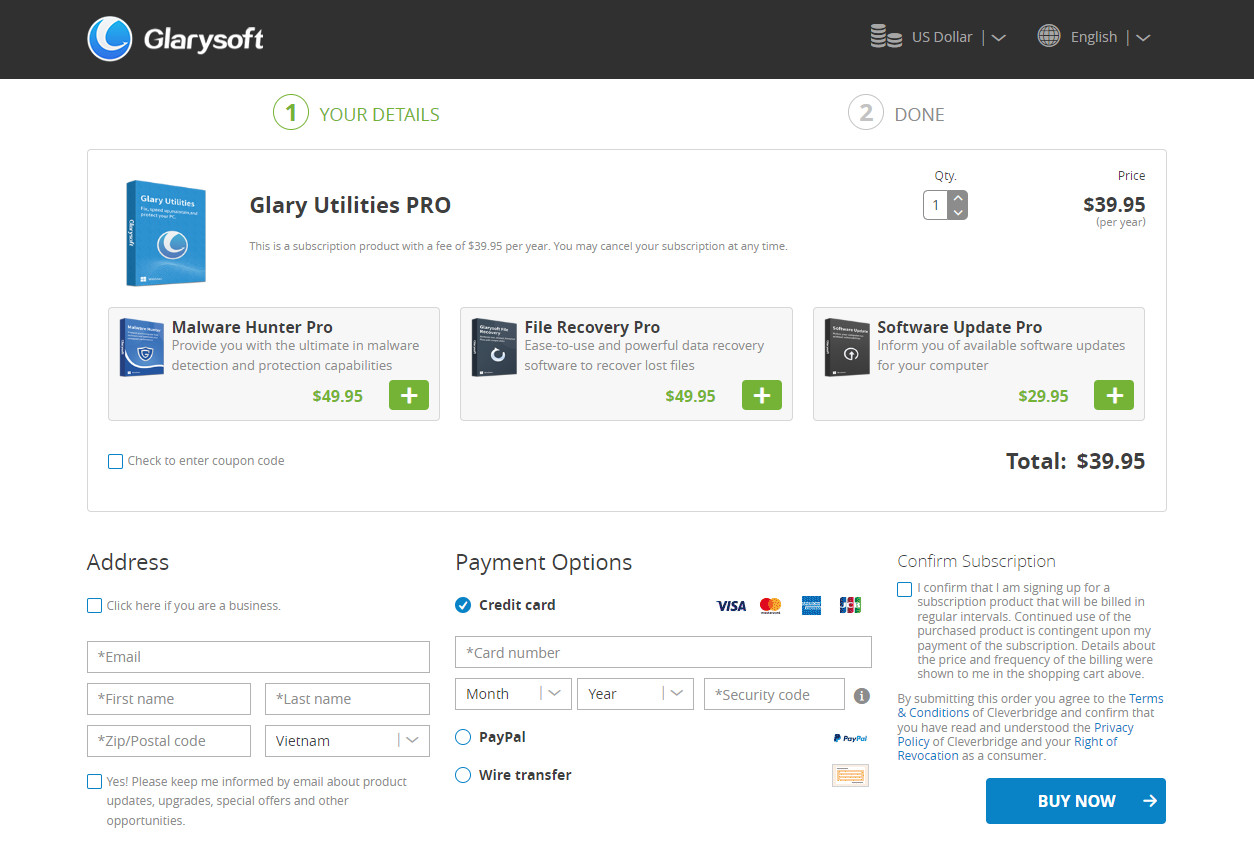The width and height of the screenshot is (1254, 844).
Task: Select the PayPal payment option
Action: (463, 737)
